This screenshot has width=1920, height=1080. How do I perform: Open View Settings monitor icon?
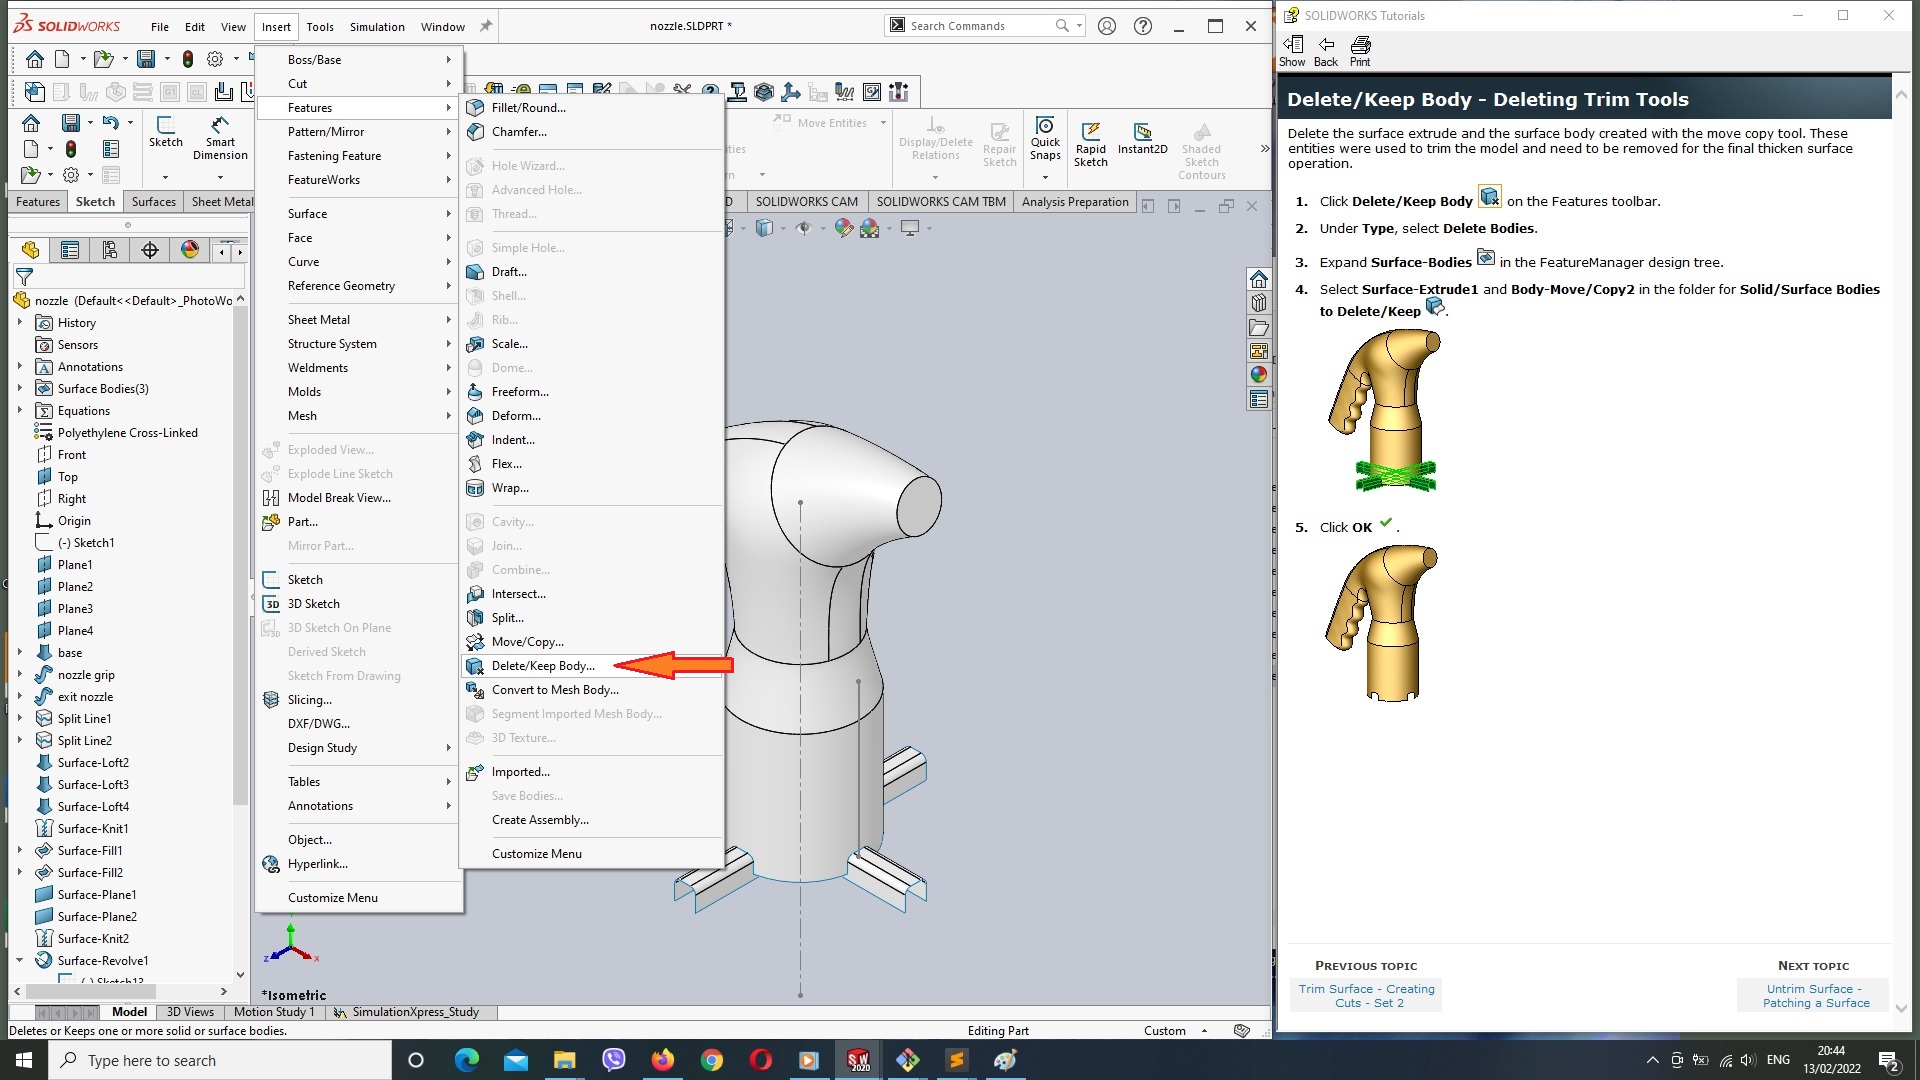910,228
